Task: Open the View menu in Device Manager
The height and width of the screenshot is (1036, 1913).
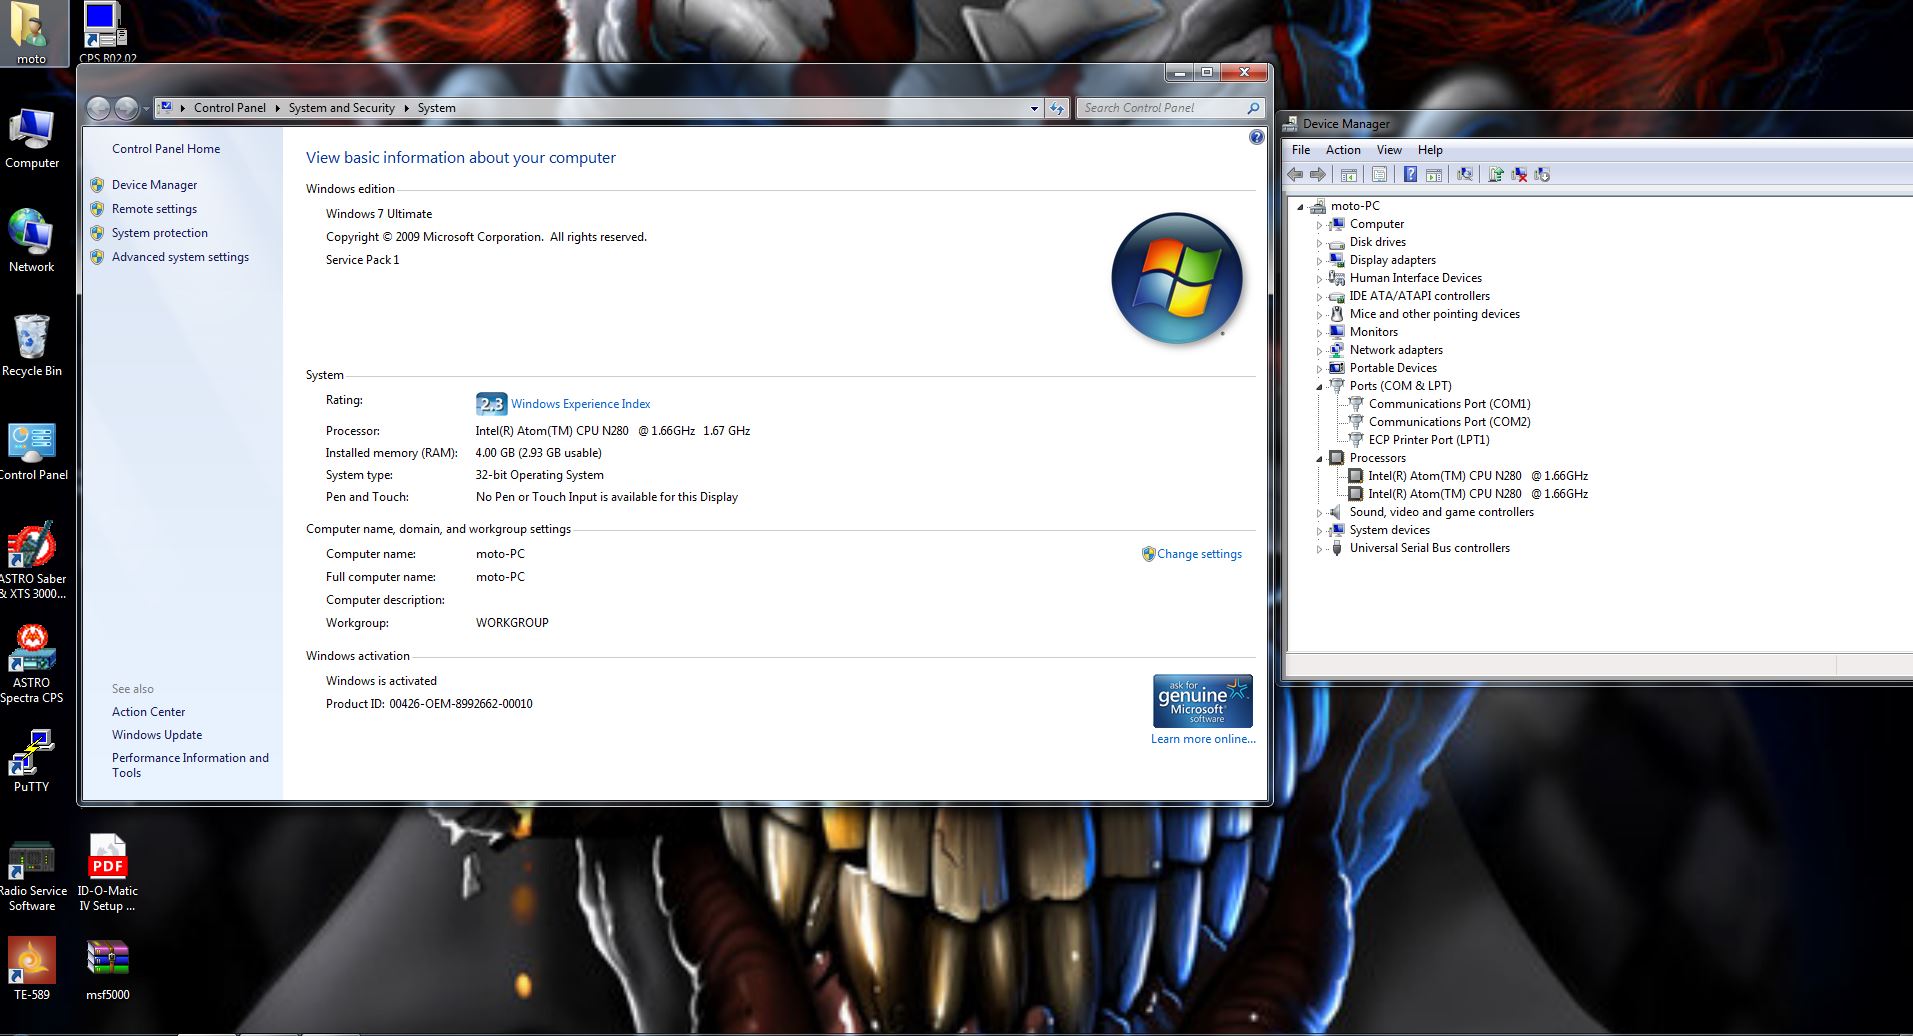Action: 1388,150
